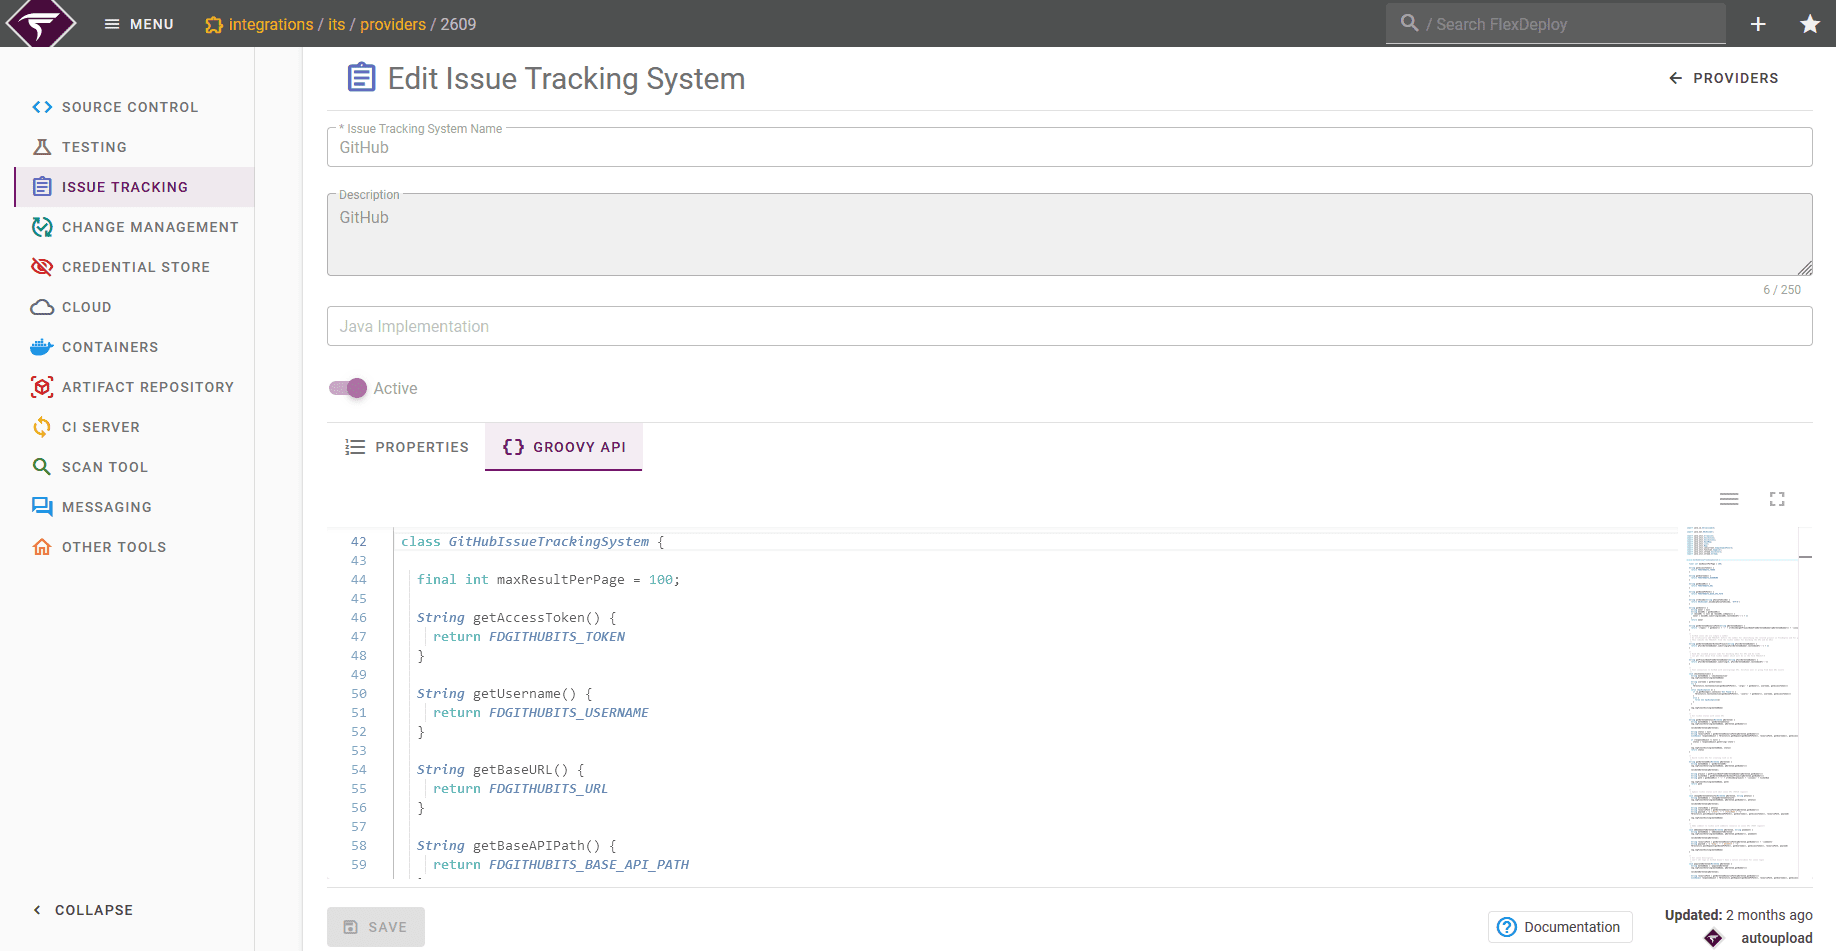Image resolution: width=1836 pixels, height=951 pixels.
Task: Click the integrations breadcrumb link
Action: pyautogui.click(x=271, y=24)
